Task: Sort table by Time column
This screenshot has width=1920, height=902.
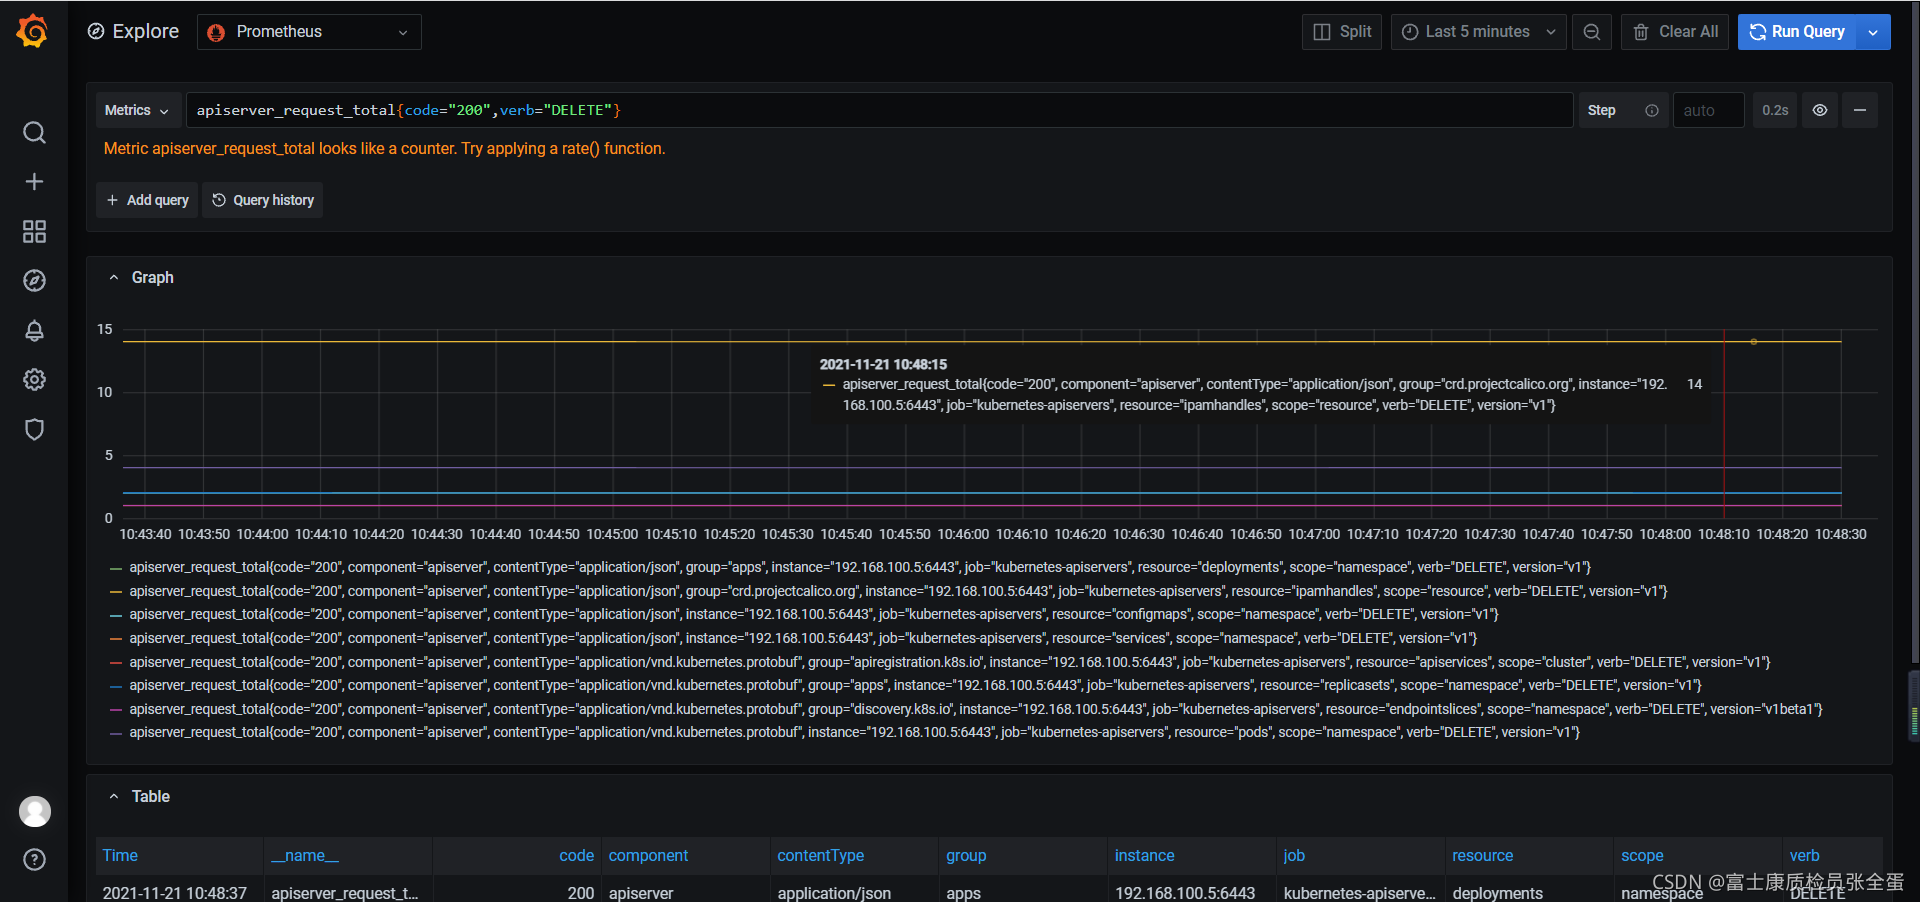Action: point(120,855)
